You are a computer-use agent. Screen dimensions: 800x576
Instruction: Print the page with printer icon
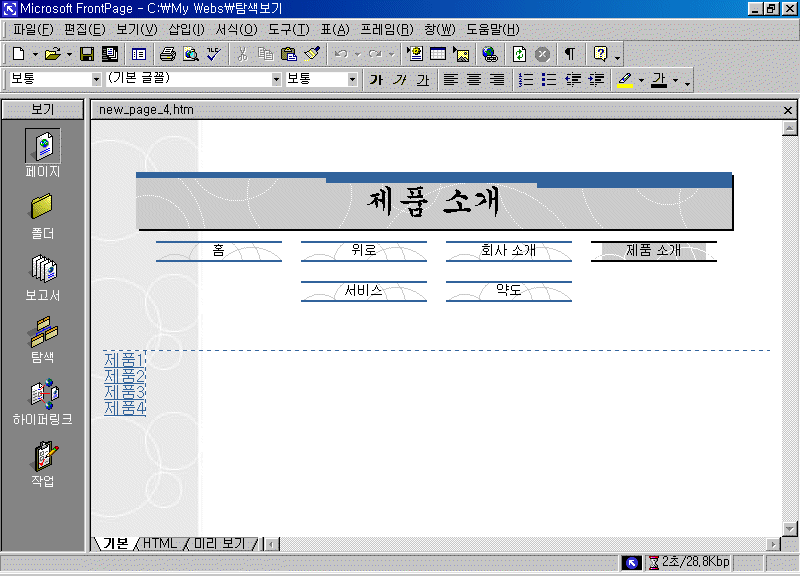167,54
